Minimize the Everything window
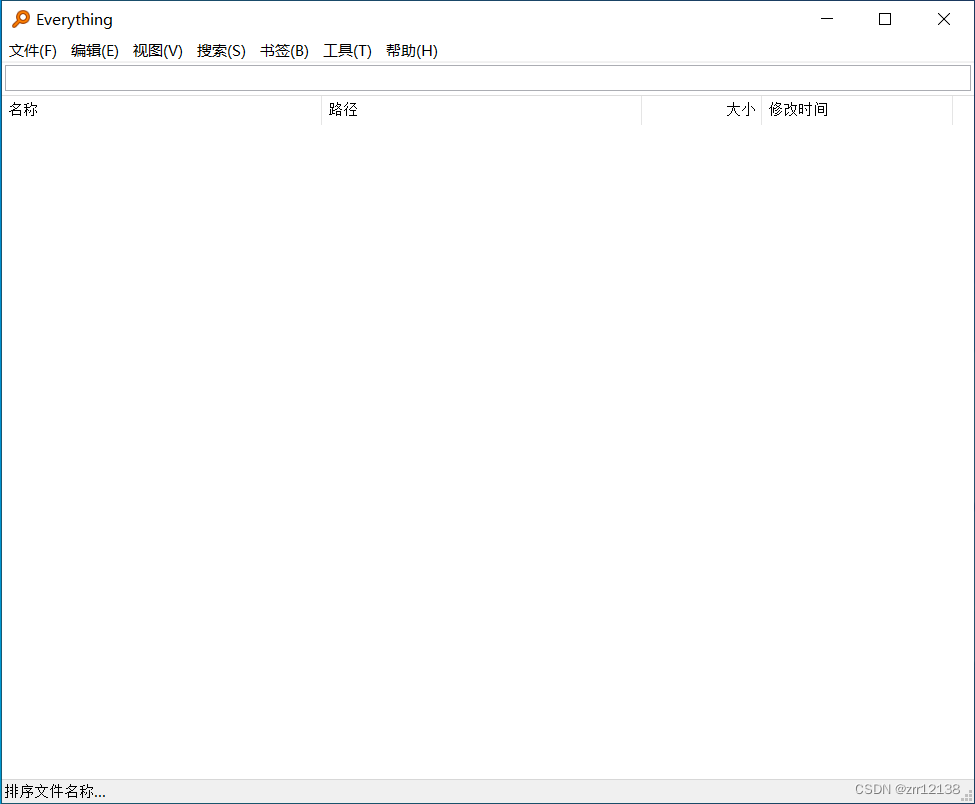Viewport: 975px width, 804px height. 826,18
